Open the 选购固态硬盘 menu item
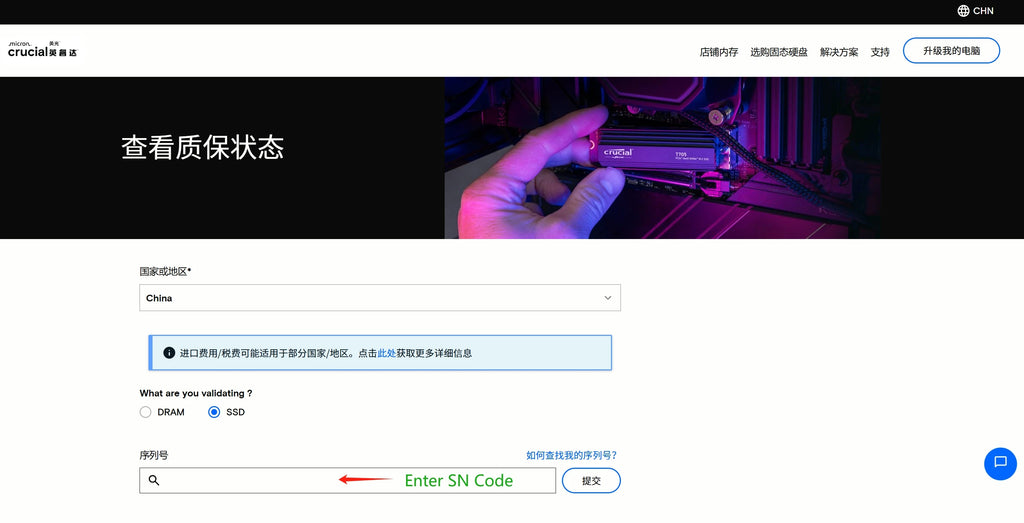The width and height of the screenshot is (1024, 523). (778, 52)
